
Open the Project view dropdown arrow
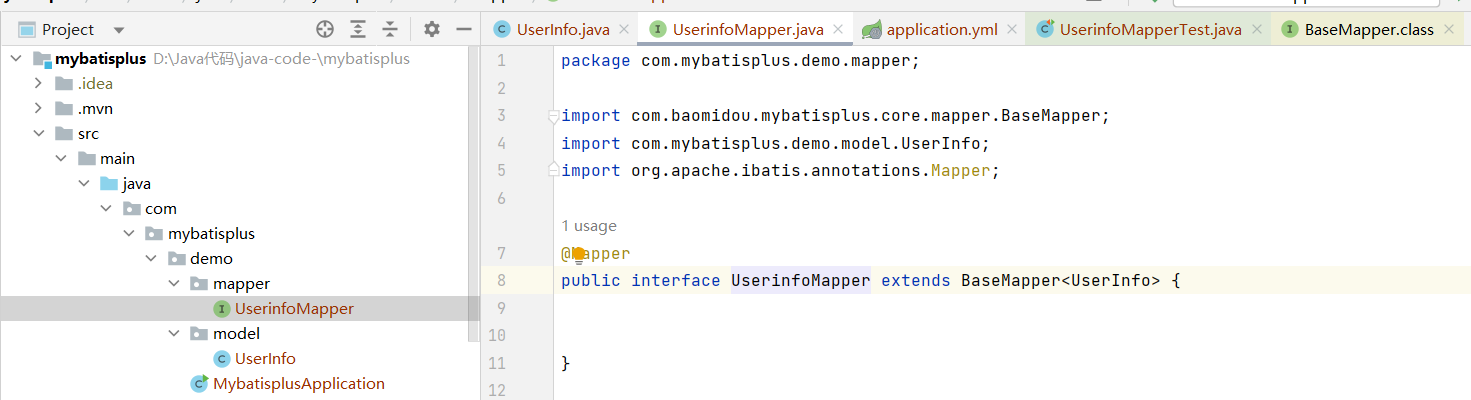119,30
